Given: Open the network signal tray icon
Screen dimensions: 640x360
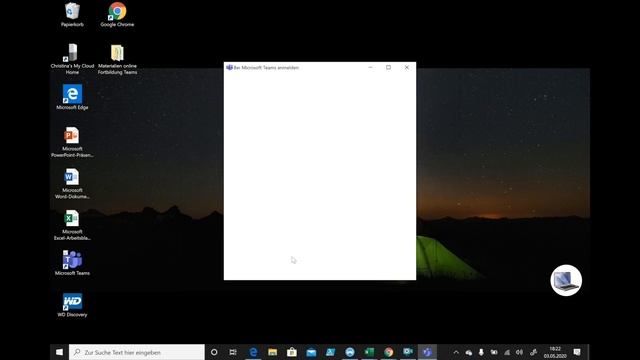Looking at the screenshot, I should tap(507, 352).
